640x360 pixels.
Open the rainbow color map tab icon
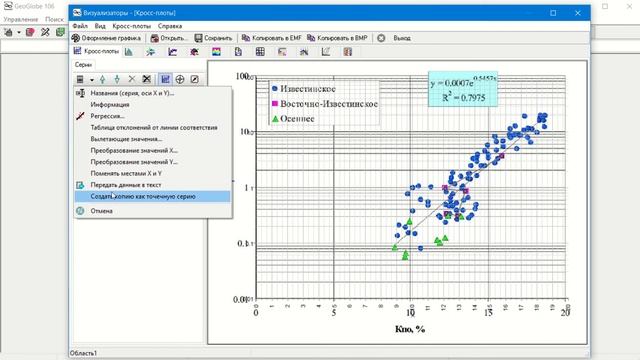(x=216, y=52)
